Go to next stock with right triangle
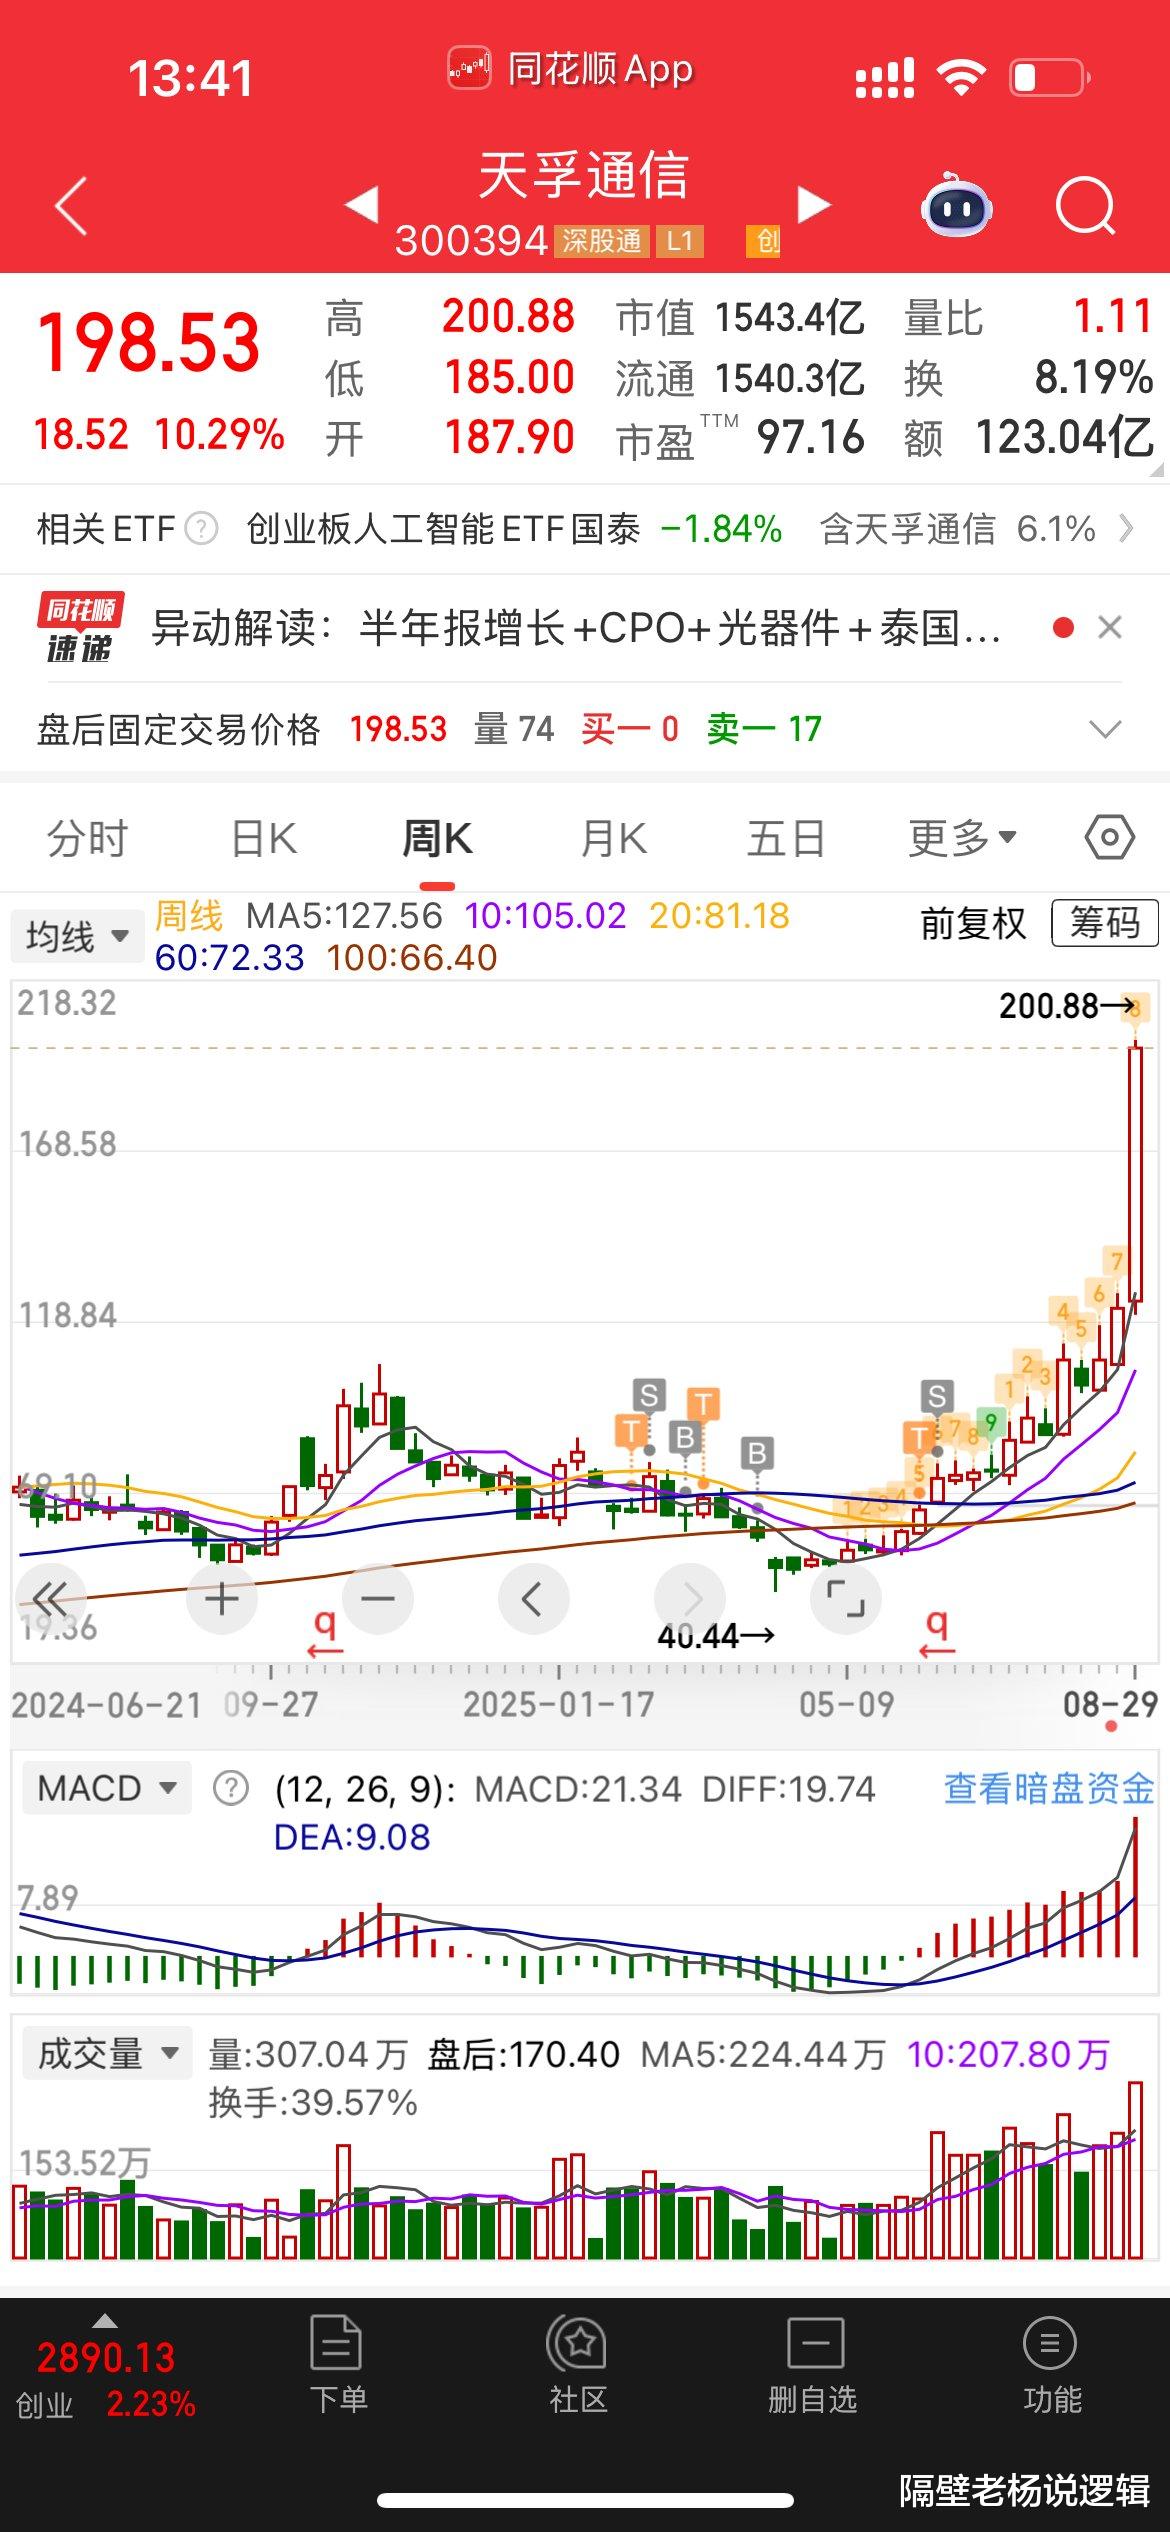Screen dimensions: 1170x2532 point(814,204)
